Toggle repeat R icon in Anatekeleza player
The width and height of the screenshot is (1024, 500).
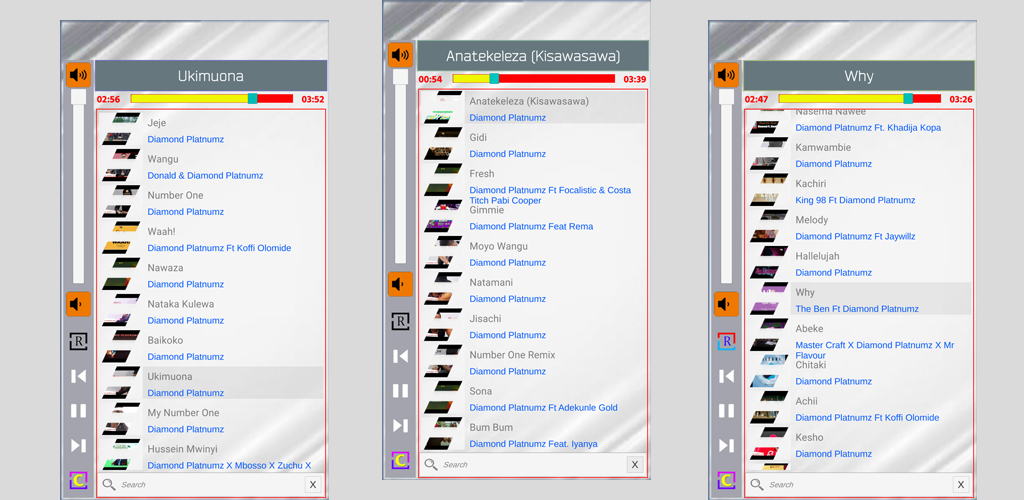[400, 321]
